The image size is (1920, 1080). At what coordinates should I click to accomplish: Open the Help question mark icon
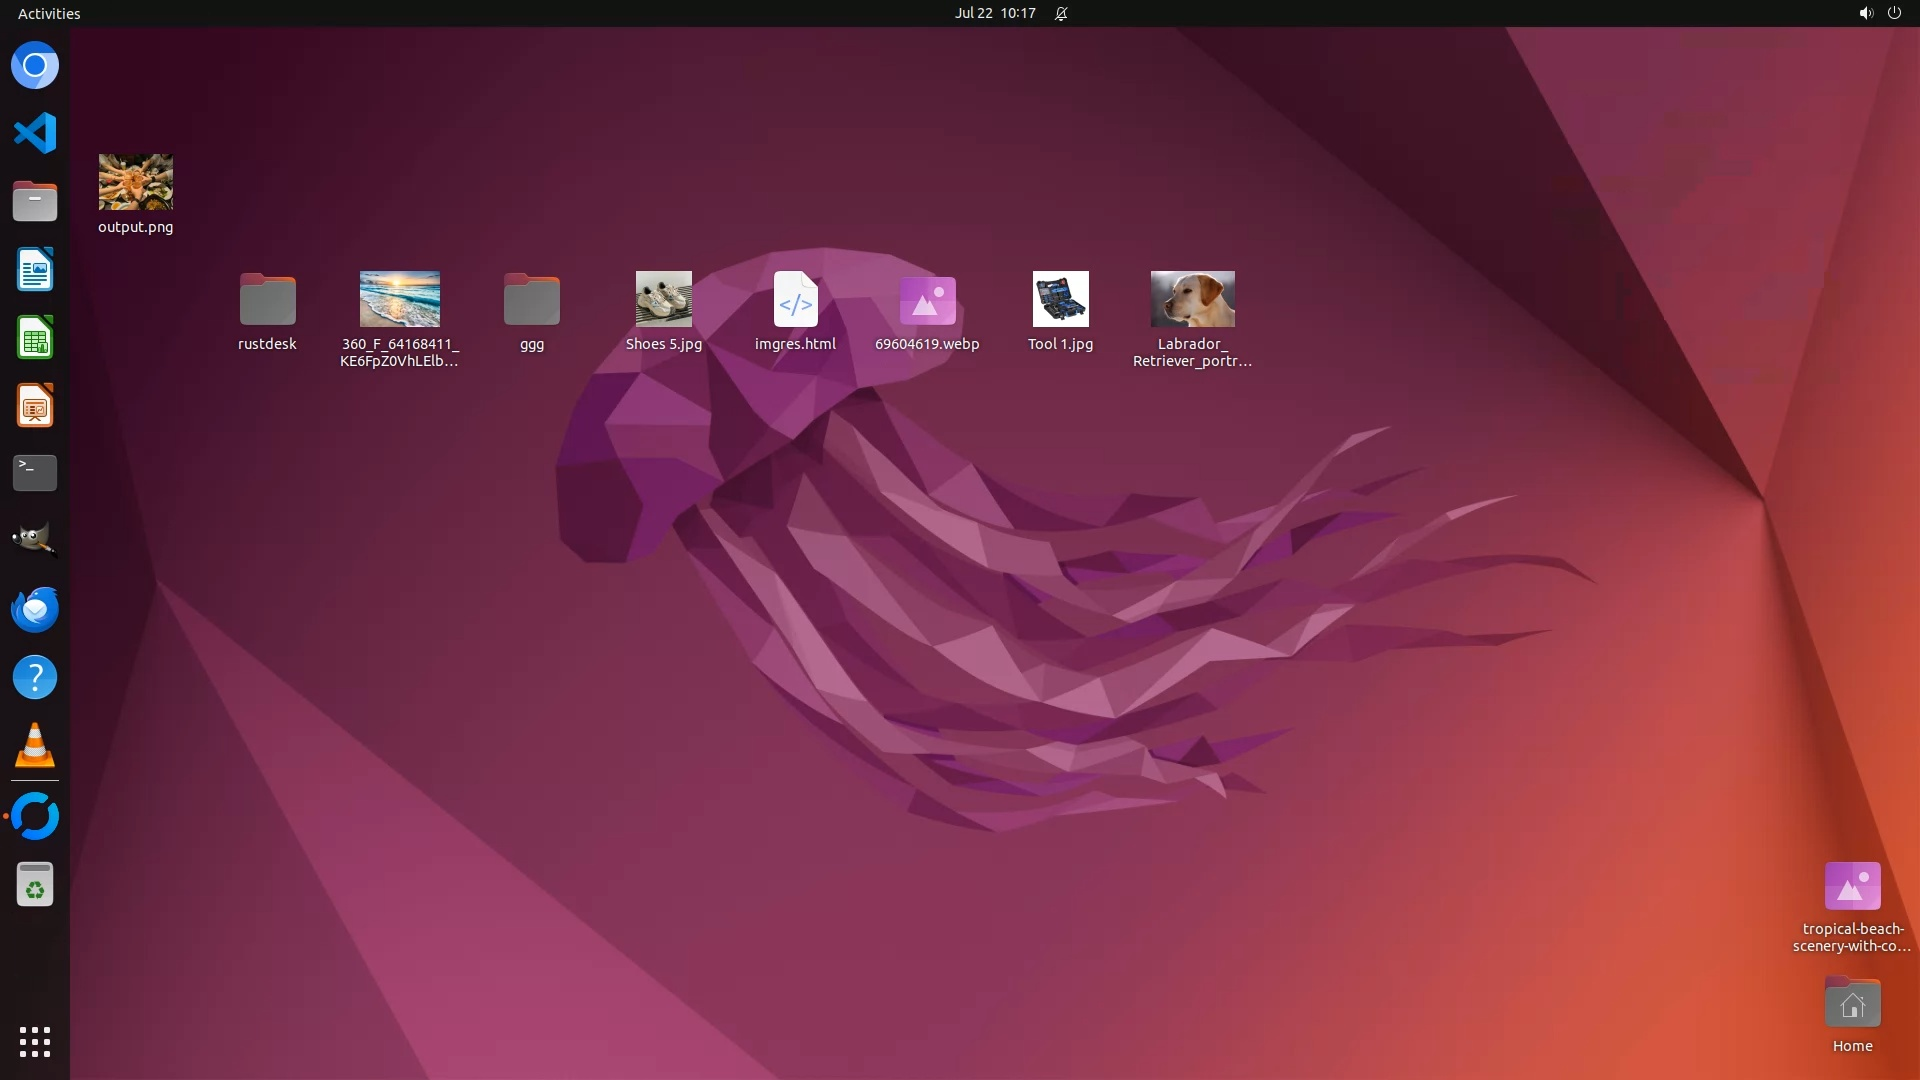click(35, 678)
